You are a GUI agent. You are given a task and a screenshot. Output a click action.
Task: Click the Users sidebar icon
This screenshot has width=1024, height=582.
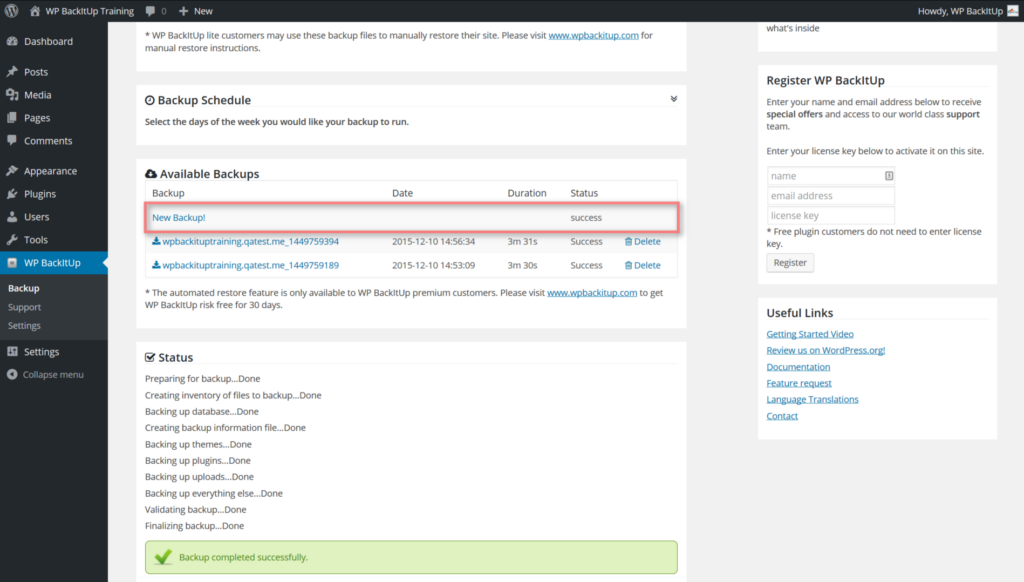tap(13, 217)
